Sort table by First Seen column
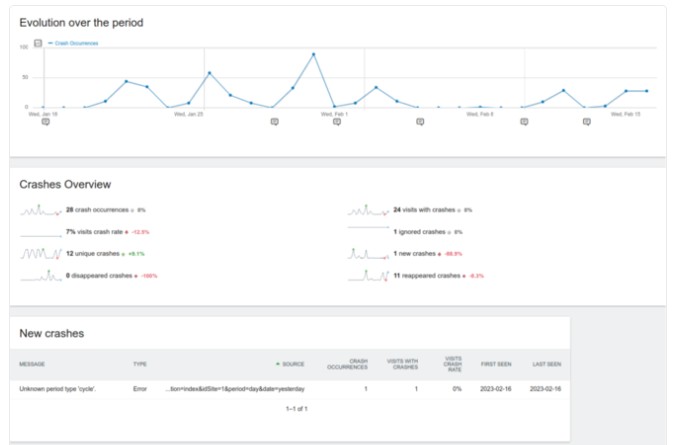Viewport: 675px width, 445px height. point(496,364)
